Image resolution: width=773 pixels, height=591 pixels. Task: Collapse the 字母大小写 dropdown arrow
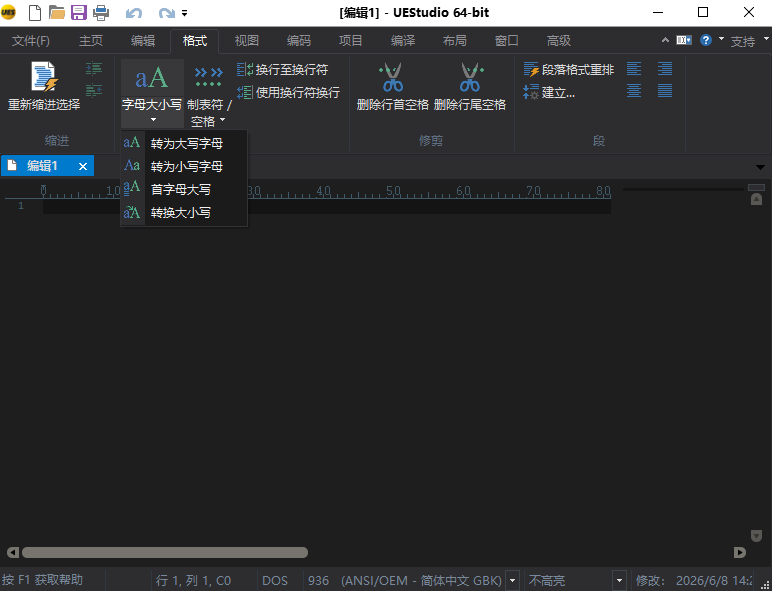153,120
